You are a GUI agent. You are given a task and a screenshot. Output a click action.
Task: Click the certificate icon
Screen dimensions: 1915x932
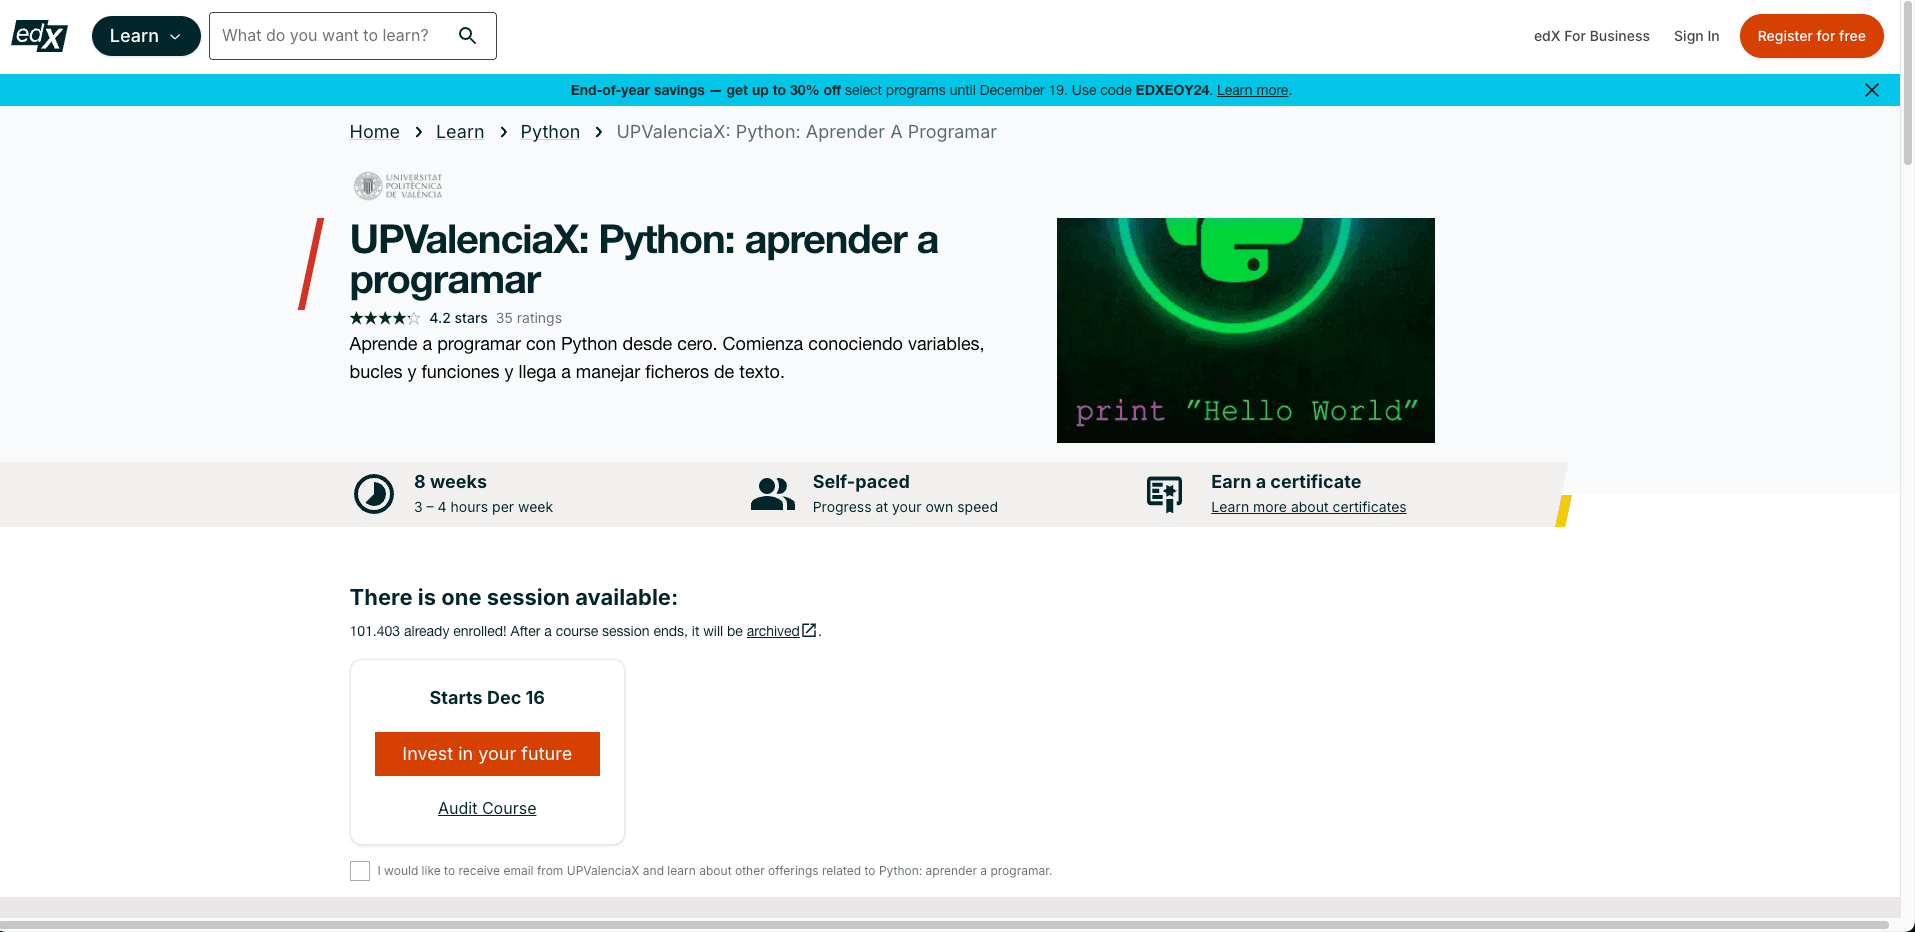(x=1165, y=494)
